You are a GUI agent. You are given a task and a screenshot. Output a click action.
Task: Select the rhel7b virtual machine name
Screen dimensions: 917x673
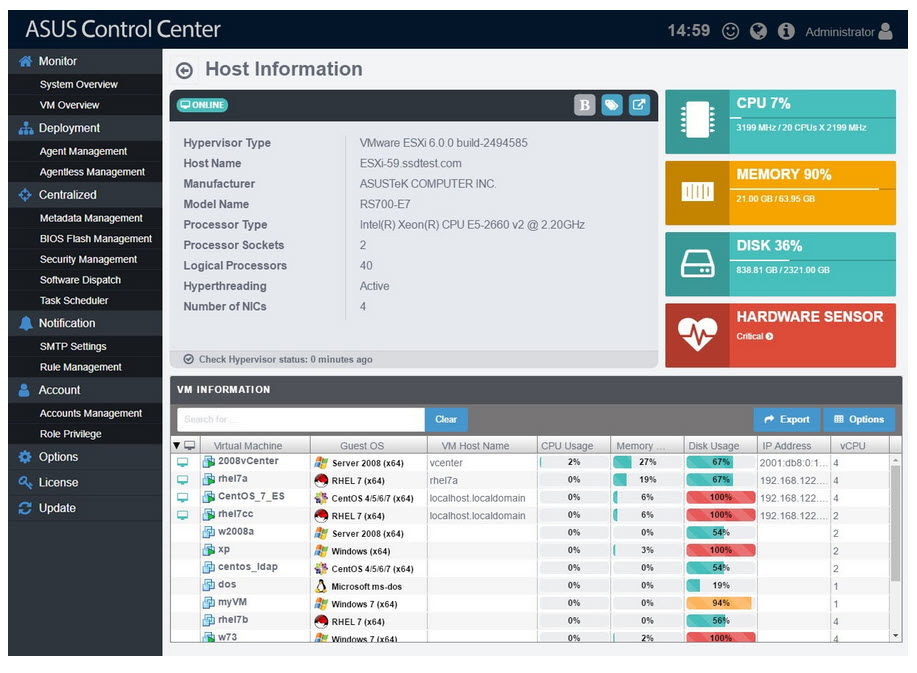click(233, 619)
